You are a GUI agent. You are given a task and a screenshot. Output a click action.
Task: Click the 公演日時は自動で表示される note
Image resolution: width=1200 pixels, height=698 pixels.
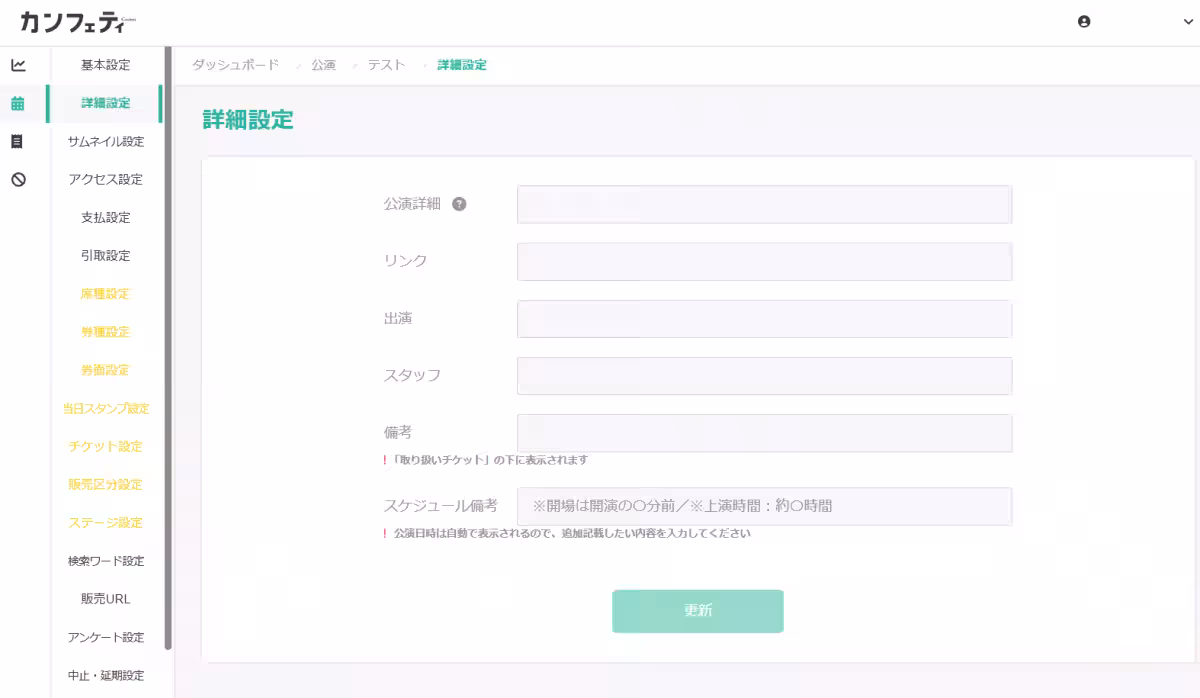566,533
